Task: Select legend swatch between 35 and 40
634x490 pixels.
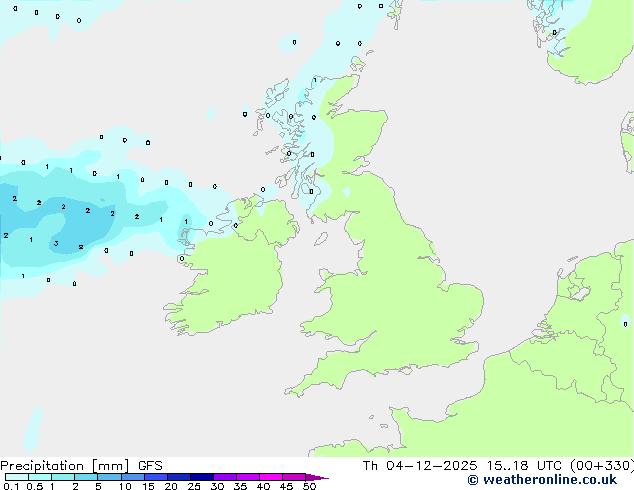Action: 248,477
